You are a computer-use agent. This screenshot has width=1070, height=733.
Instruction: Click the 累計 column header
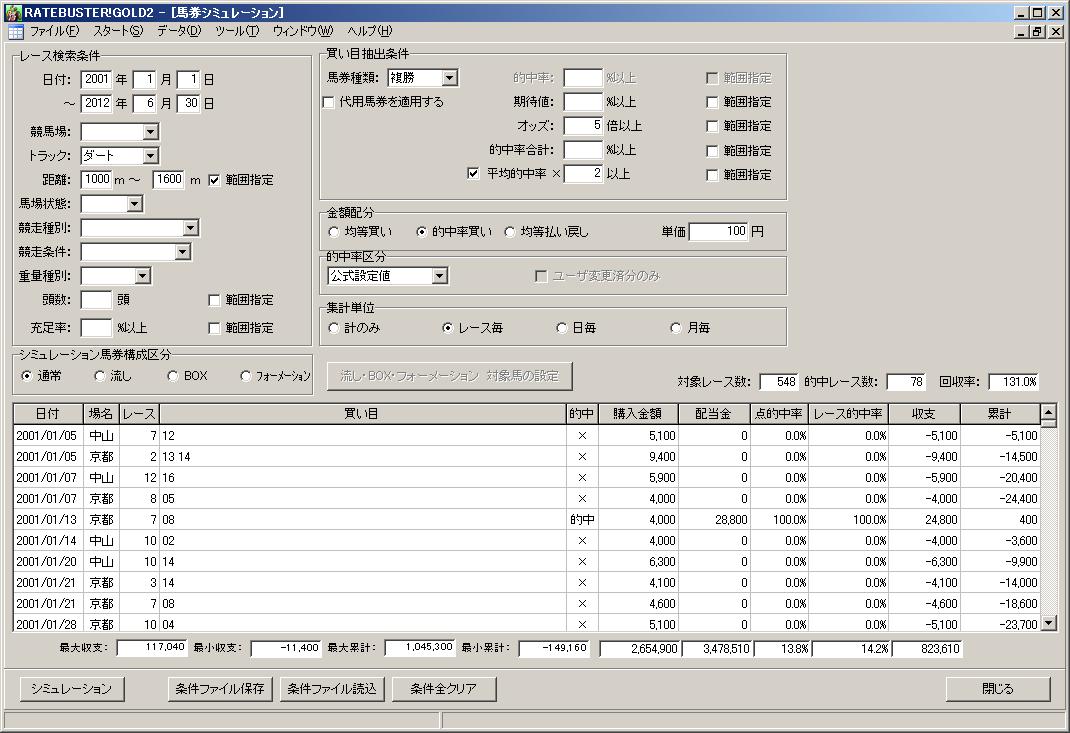tap(1000, 414)
